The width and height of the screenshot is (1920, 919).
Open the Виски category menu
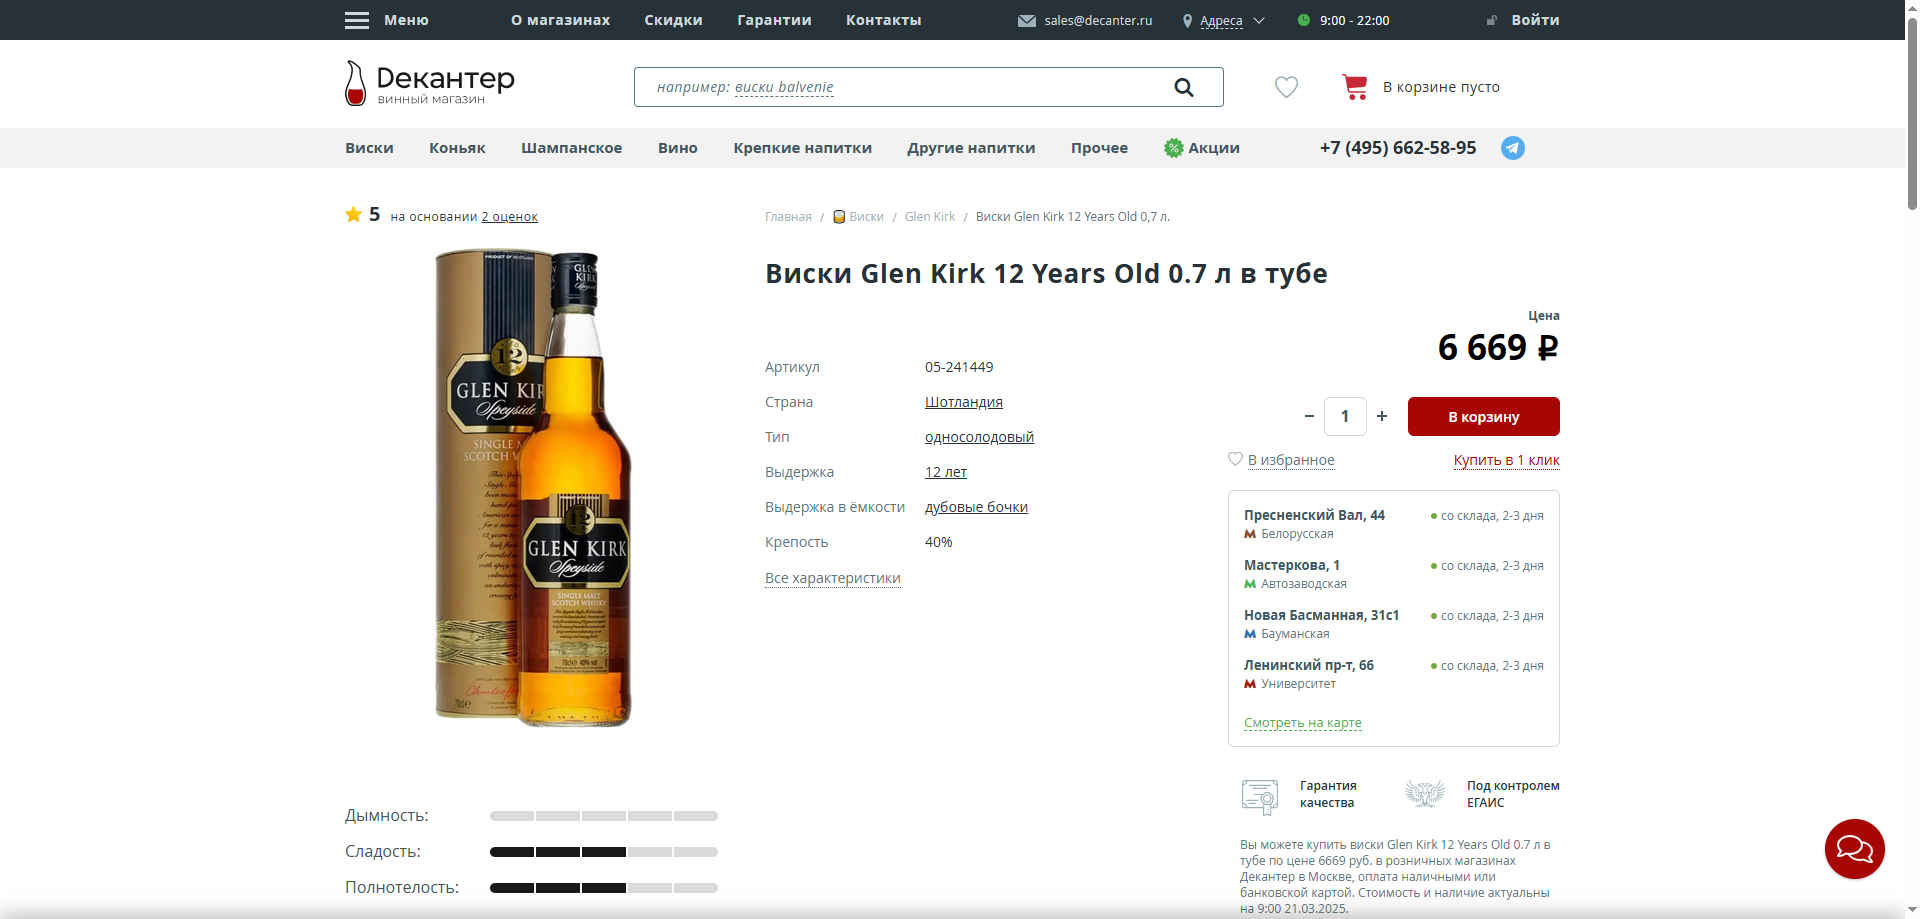click(x=369, y=148)
